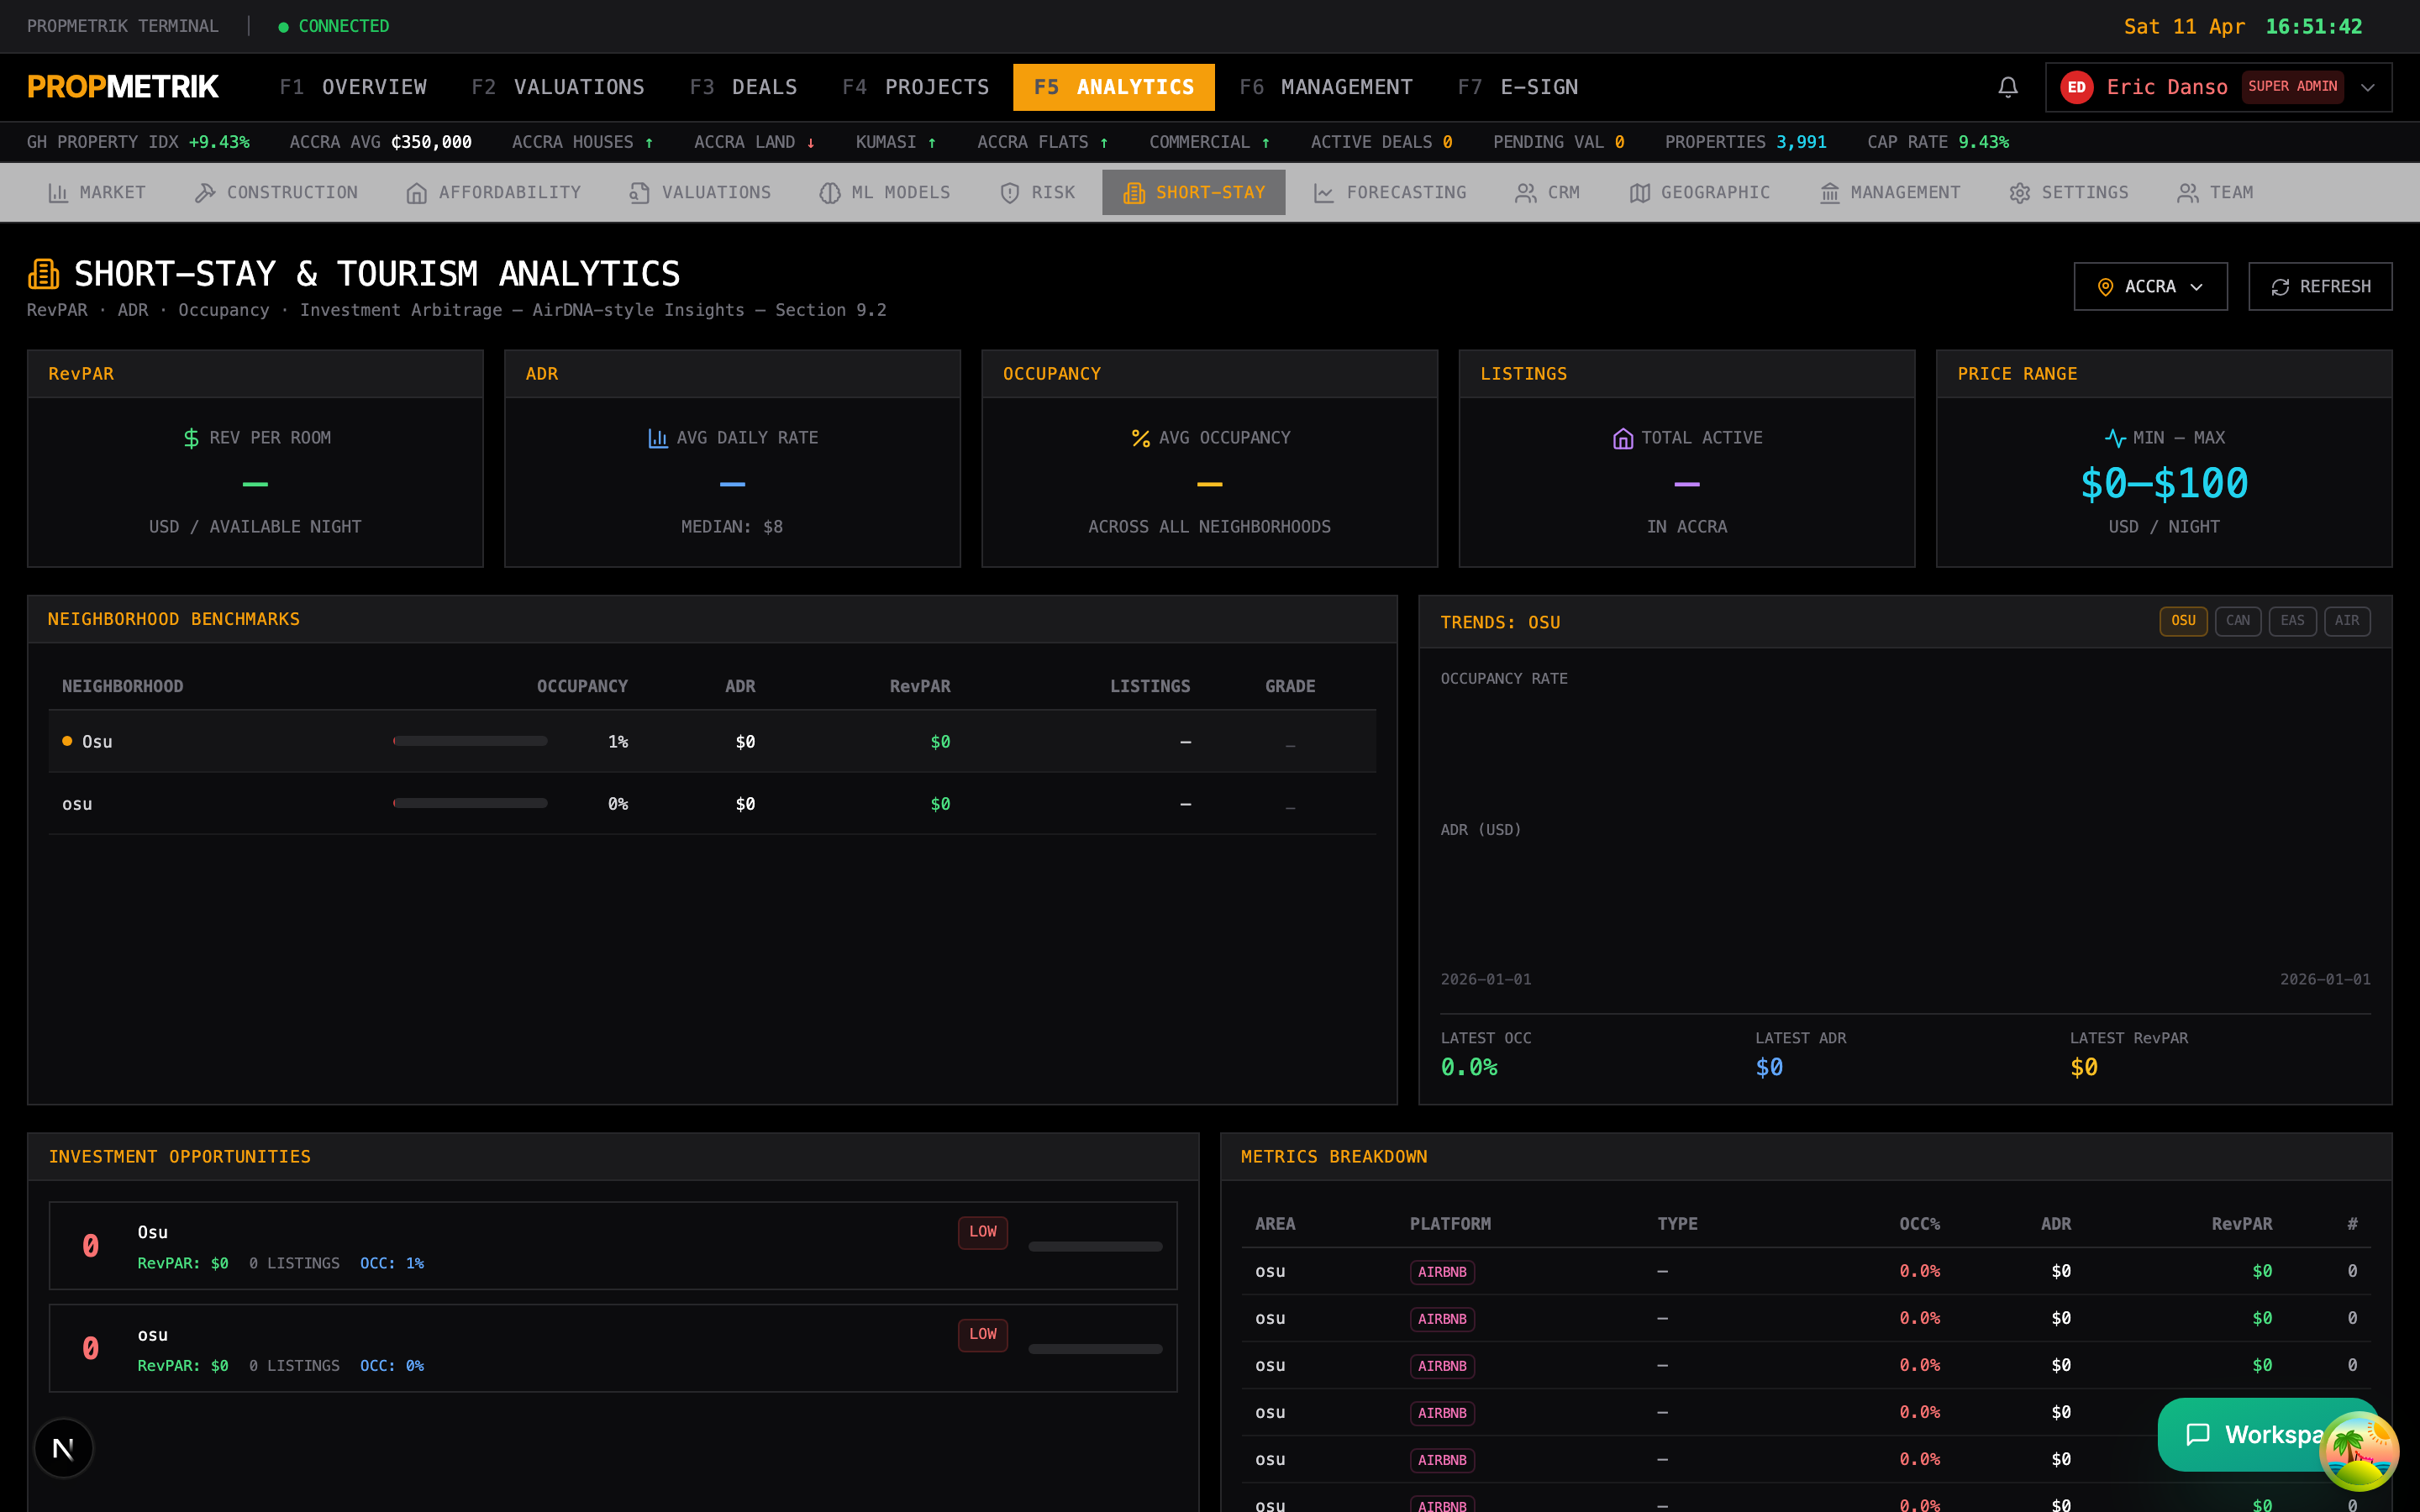Select the CRM sub-tab
2420x1512 pixels.
coord(1547,192)
